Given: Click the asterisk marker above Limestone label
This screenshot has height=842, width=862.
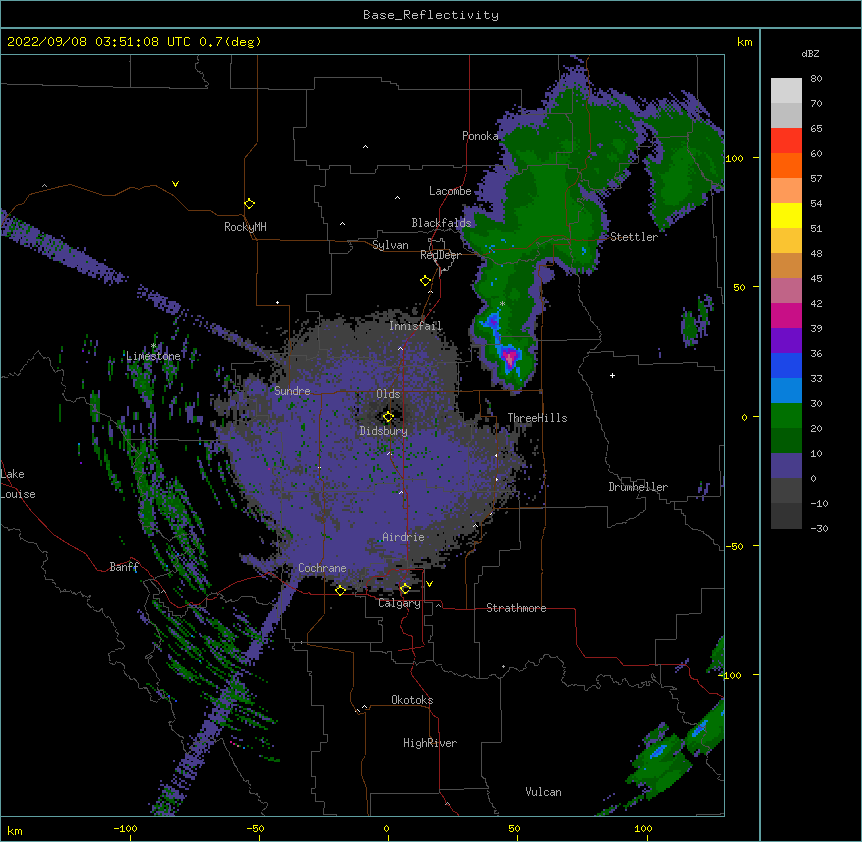Looking at the screenshot, I should (154, 345).
